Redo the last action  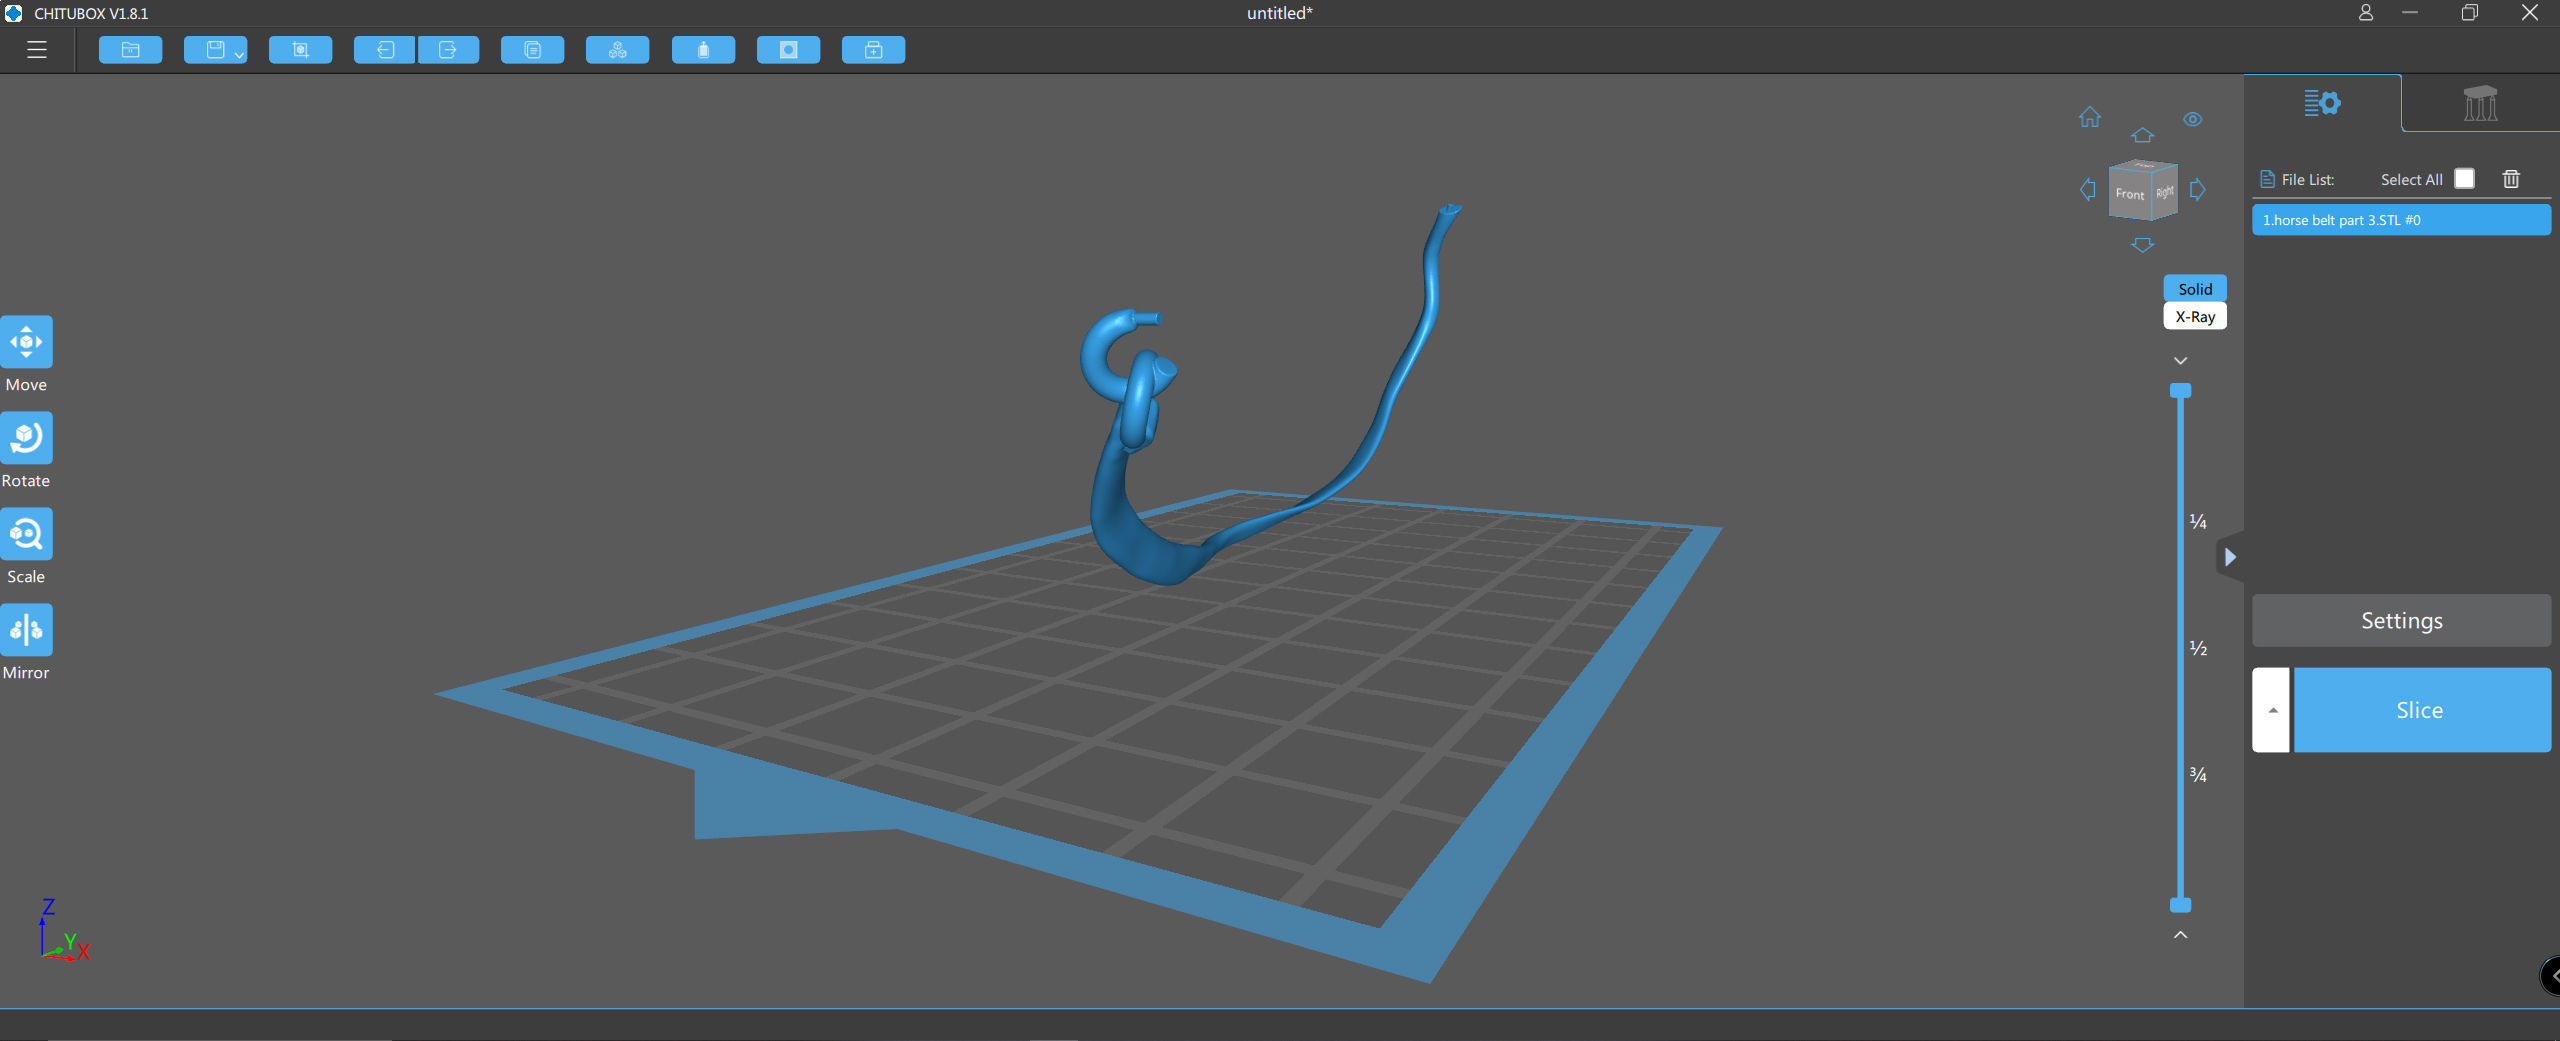coord(448,50)
